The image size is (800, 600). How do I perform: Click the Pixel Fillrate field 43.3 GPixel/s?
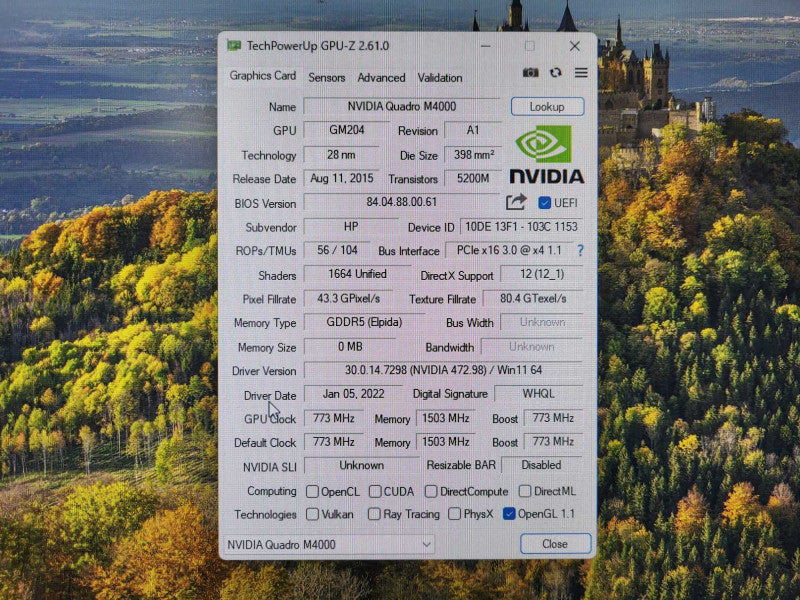pyautogui.click(x=348, y=298)
